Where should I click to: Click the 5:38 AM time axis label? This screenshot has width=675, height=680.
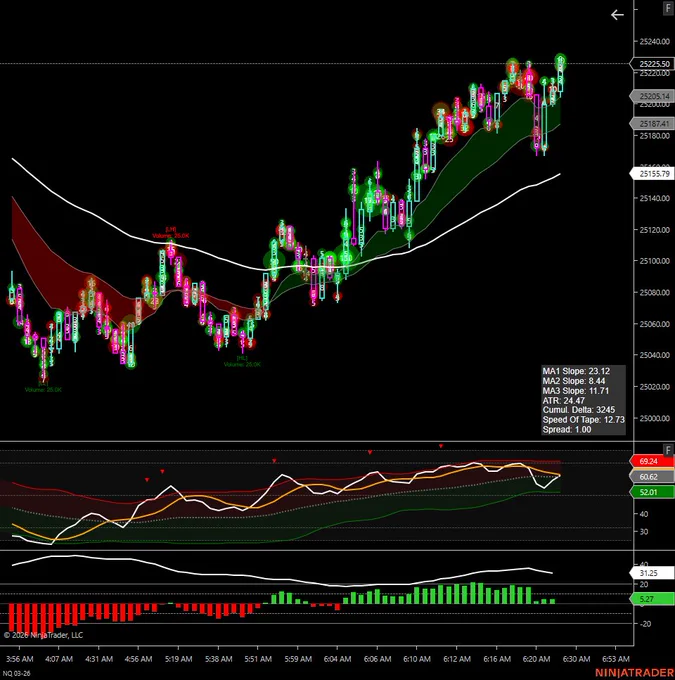tap(218, 659)
